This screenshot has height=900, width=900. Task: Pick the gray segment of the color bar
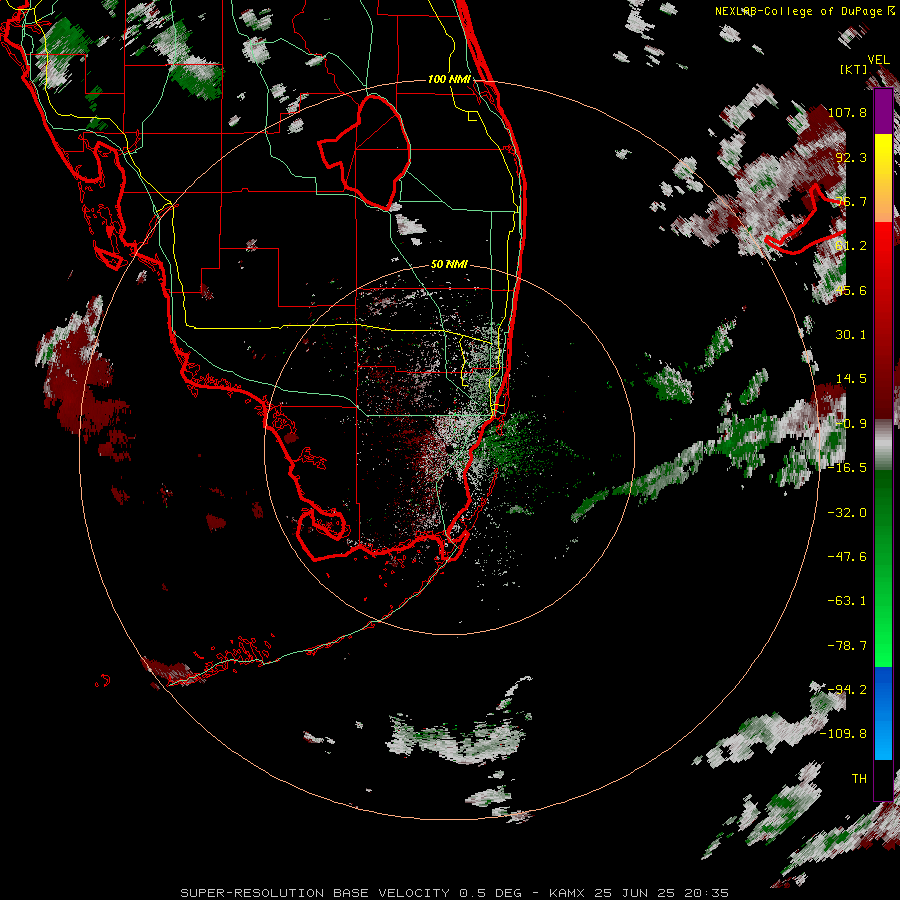coord(883,445)
